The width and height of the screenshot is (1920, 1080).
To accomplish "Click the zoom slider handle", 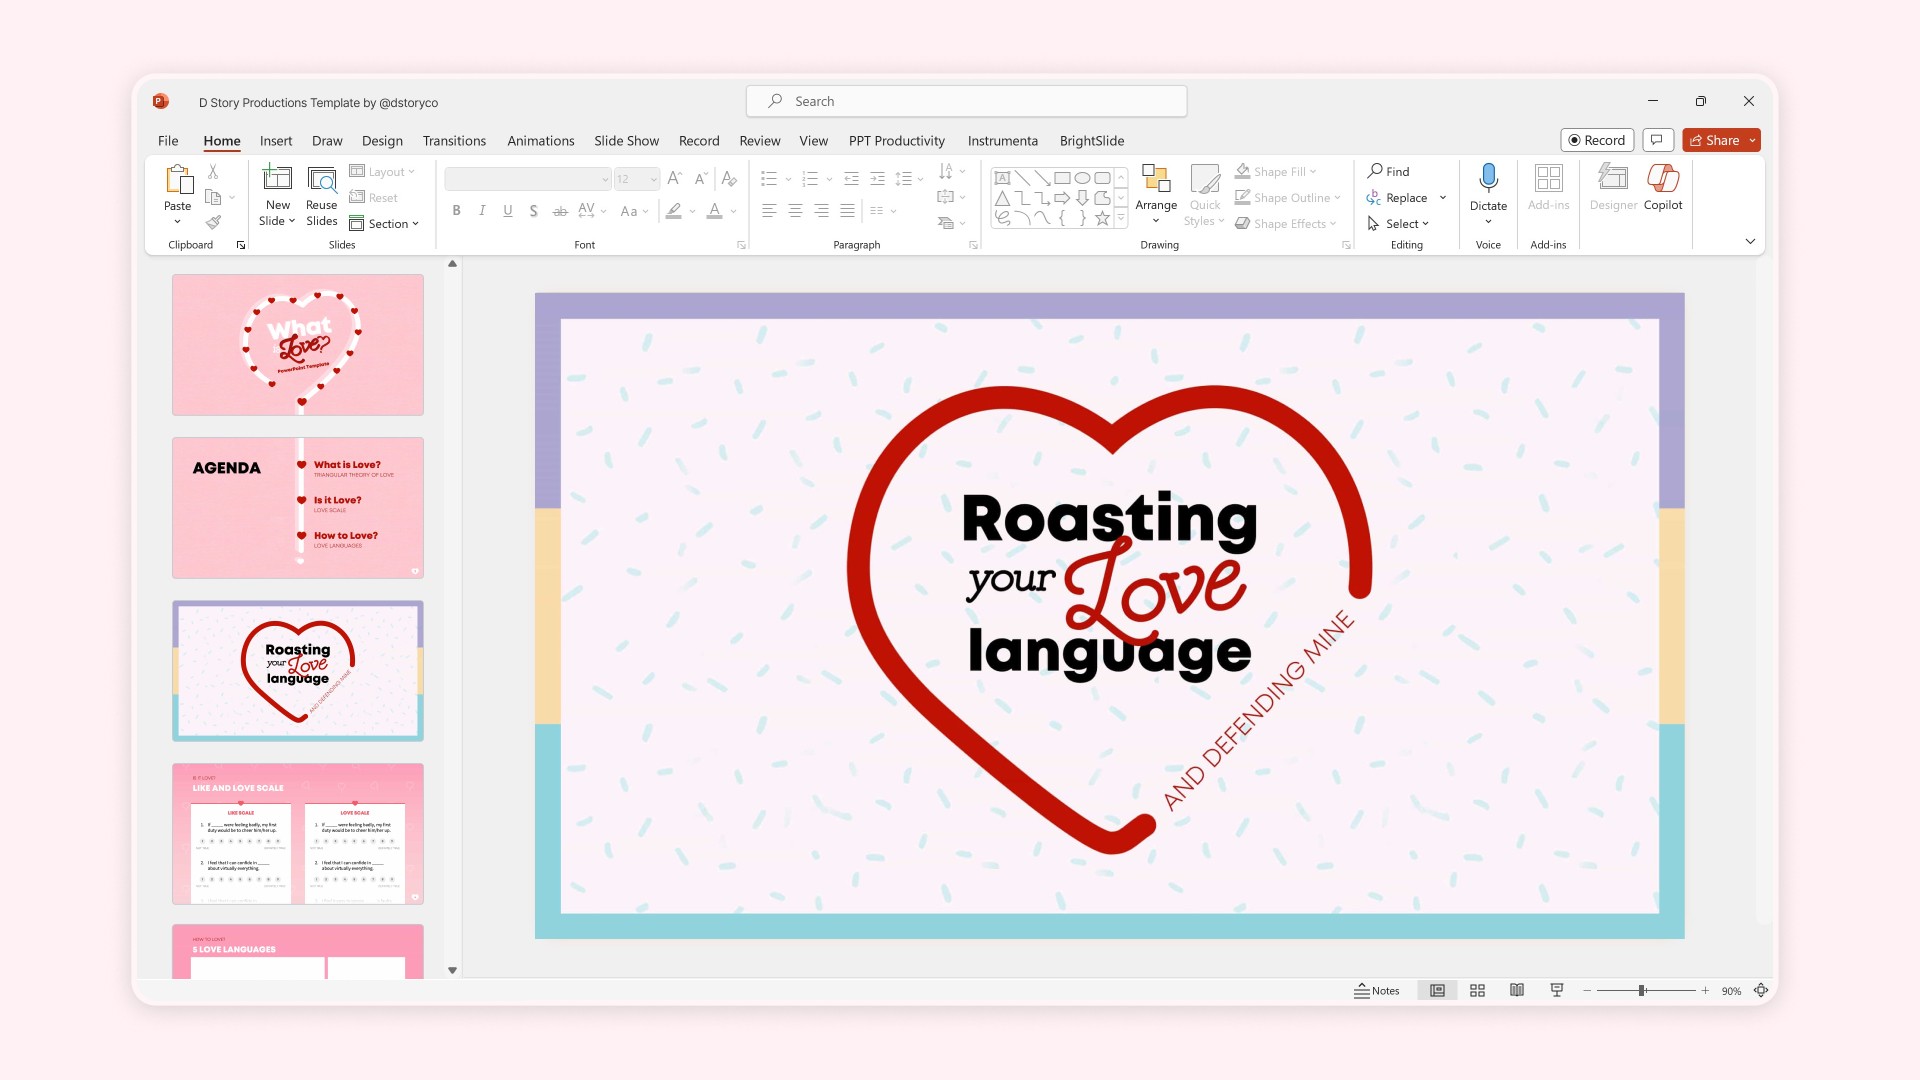I will click(1642, 990).
